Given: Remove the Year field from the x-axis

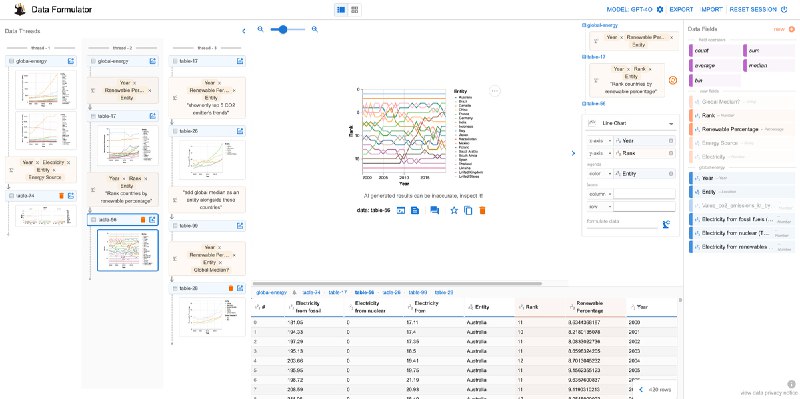Looking at the screenshot, I should 670,140.
